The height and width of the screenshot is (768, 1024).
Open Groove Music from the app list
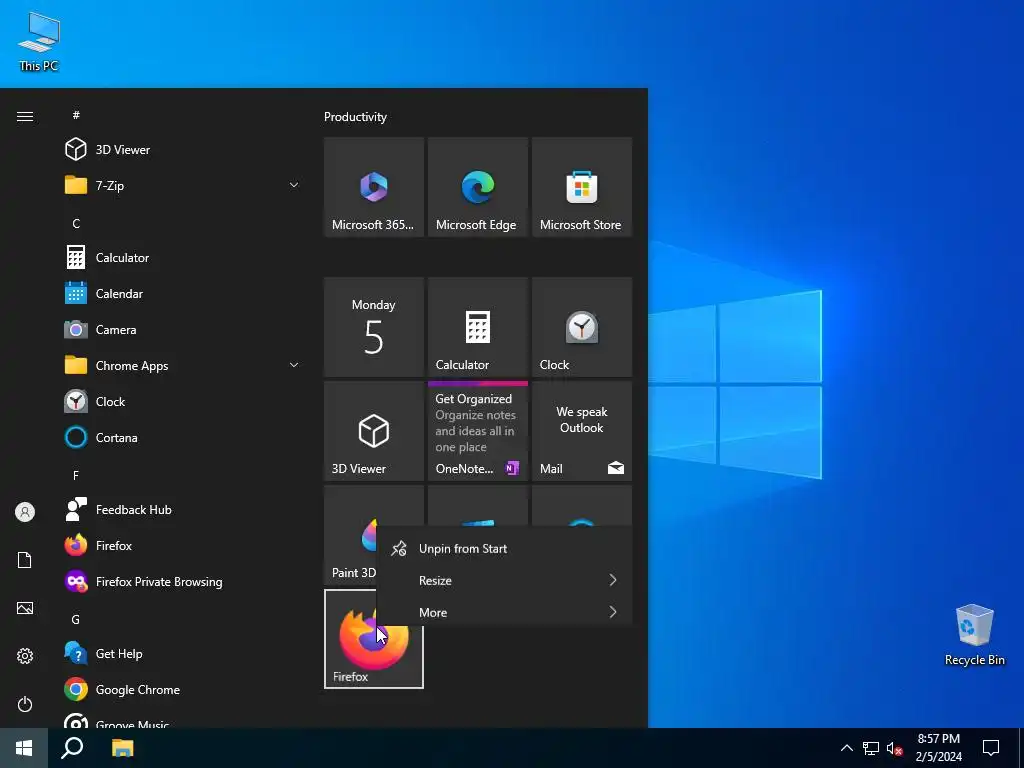pyautogui.click(x=182, y=721)
